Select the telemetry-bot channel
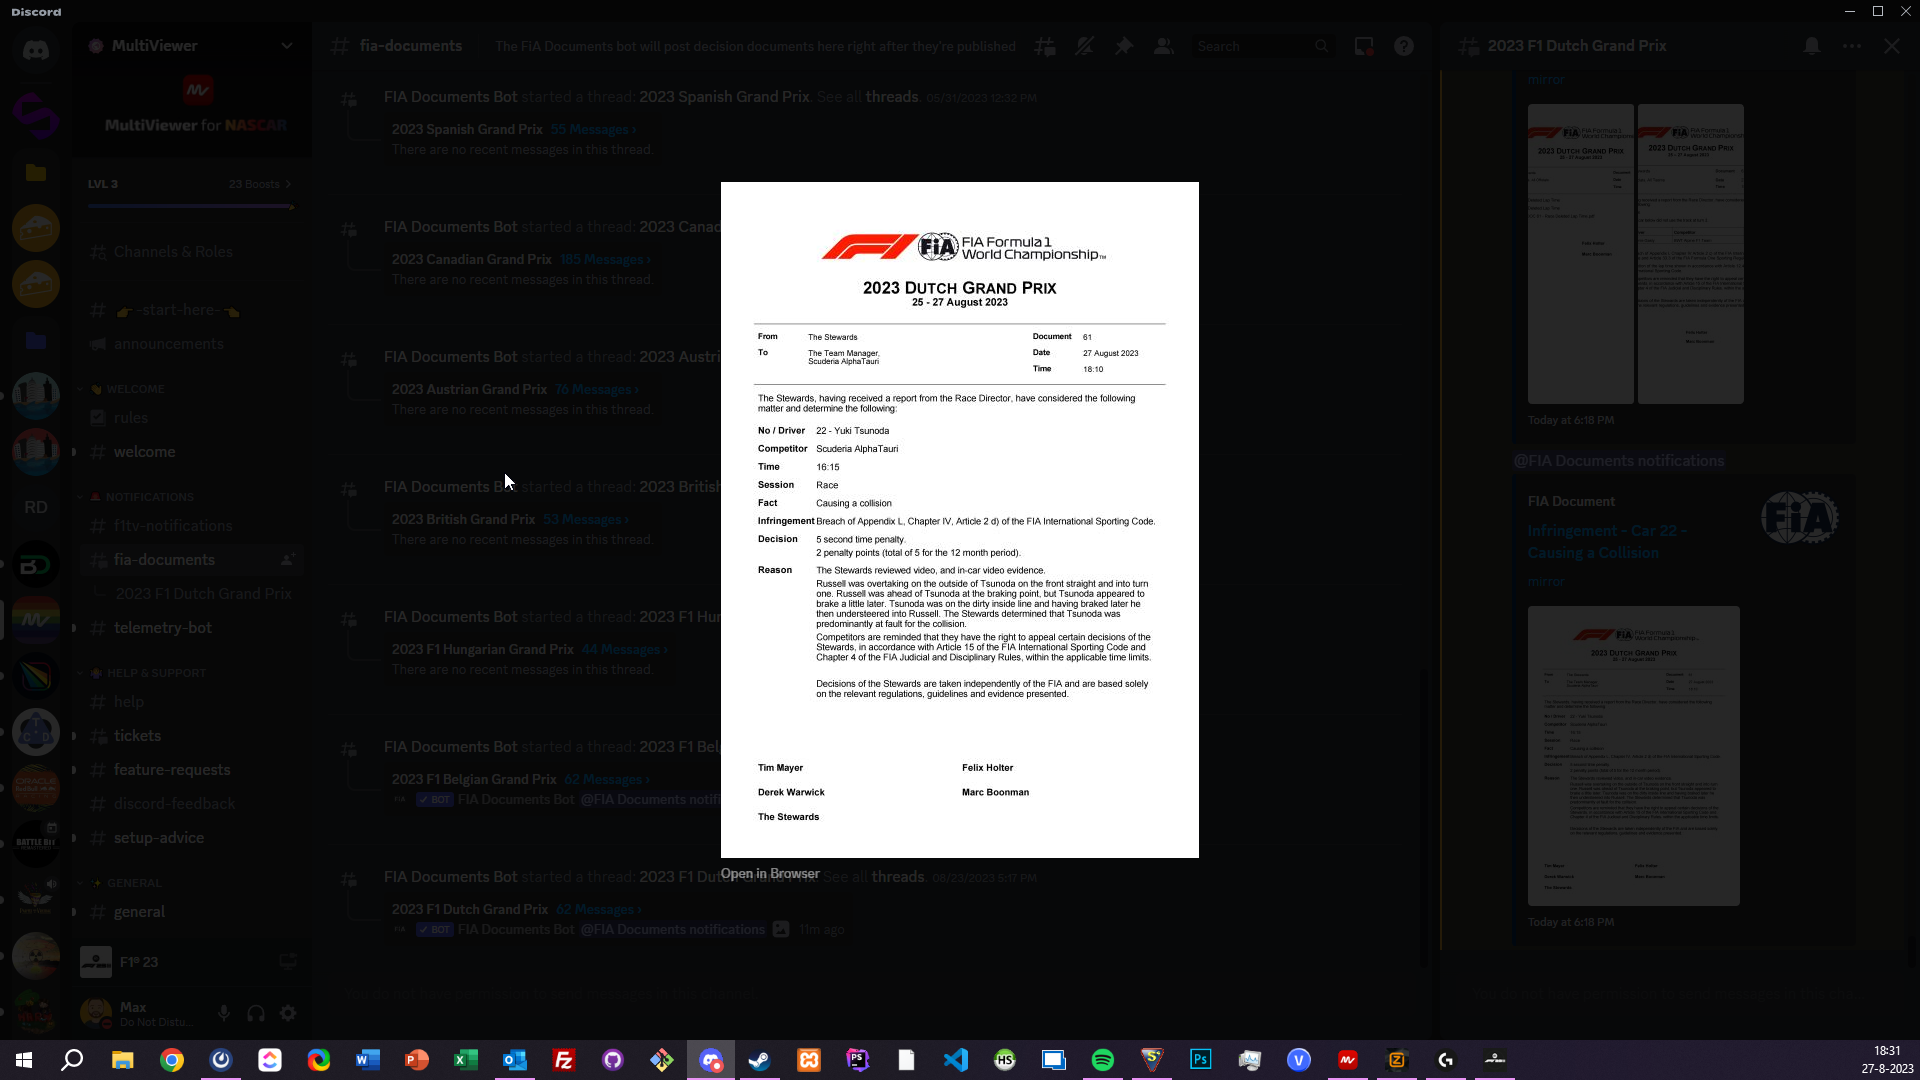This screenshot has width=1920, height=1080. click(x=163, y=628)
